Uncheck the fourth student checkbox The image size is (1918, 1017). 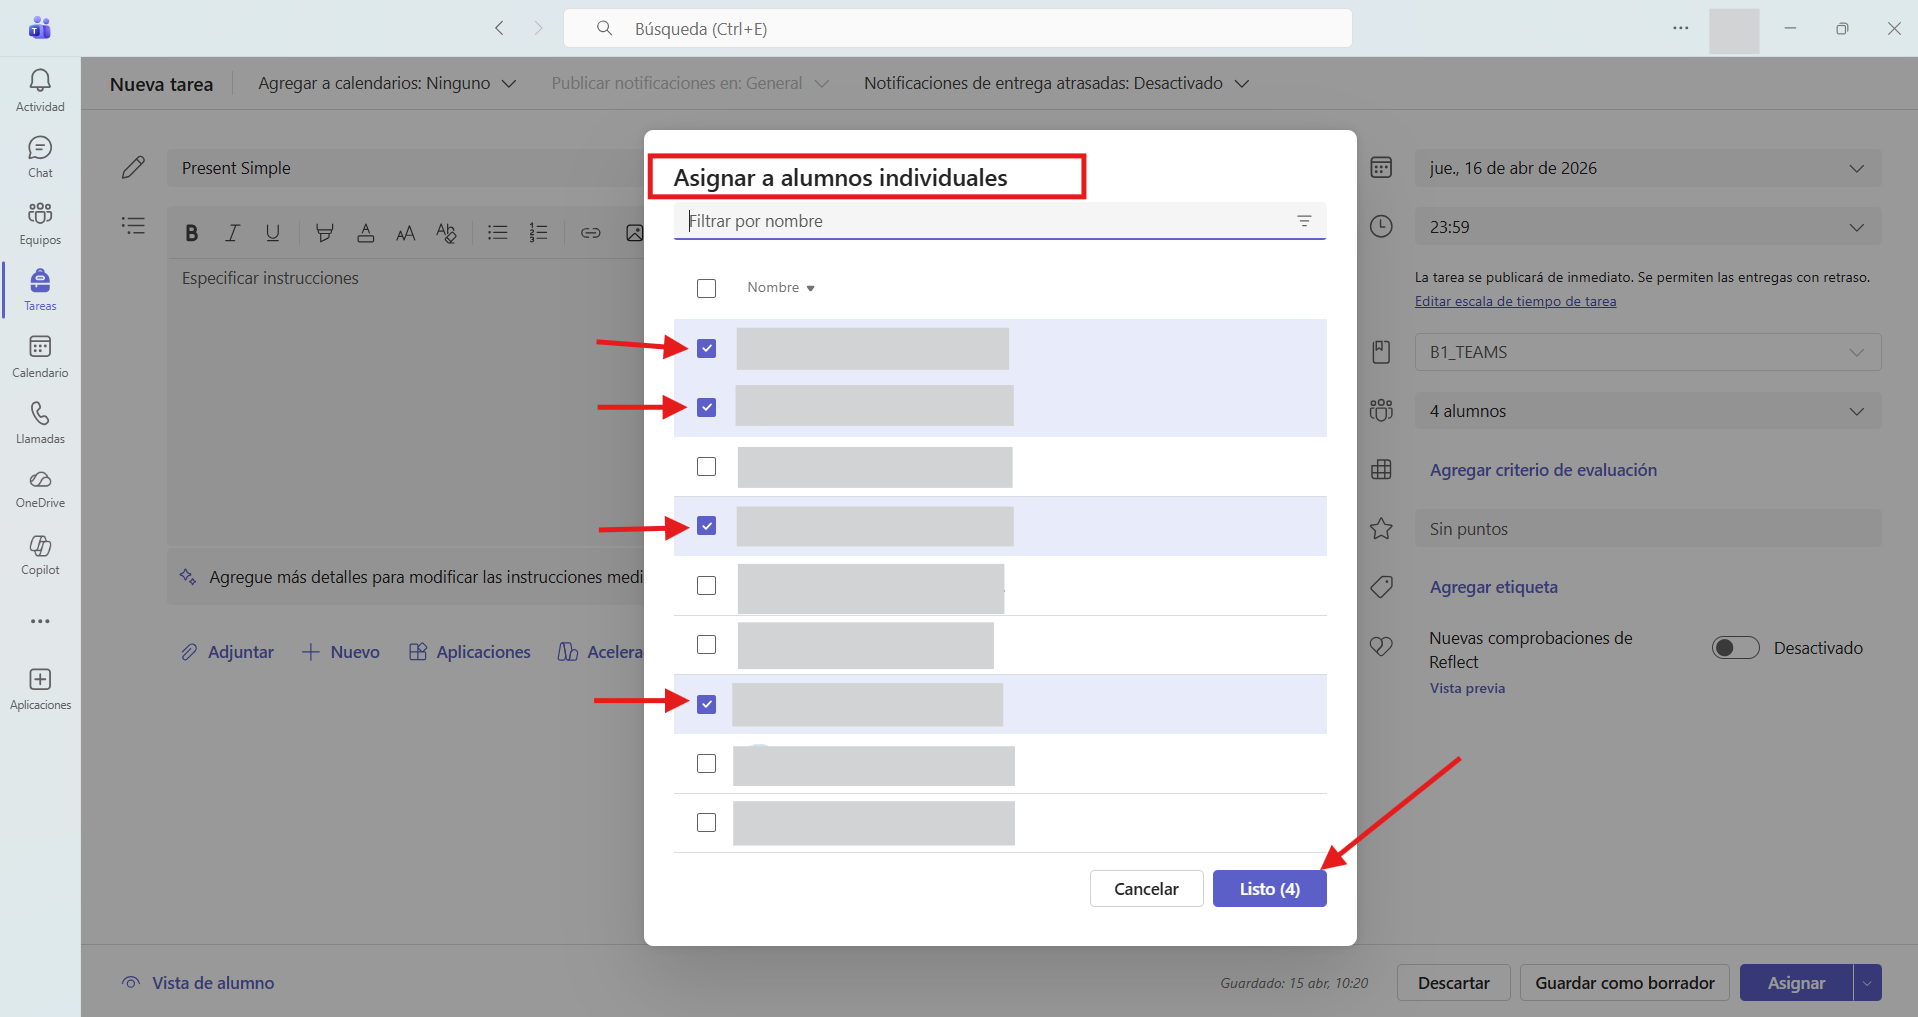coord(707,526)
